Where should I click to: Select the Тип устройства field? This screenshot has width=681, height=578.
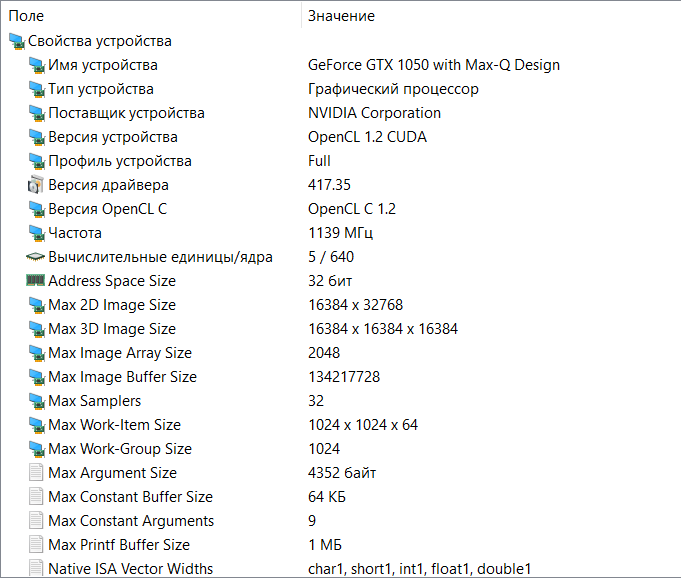click(101, 89)
